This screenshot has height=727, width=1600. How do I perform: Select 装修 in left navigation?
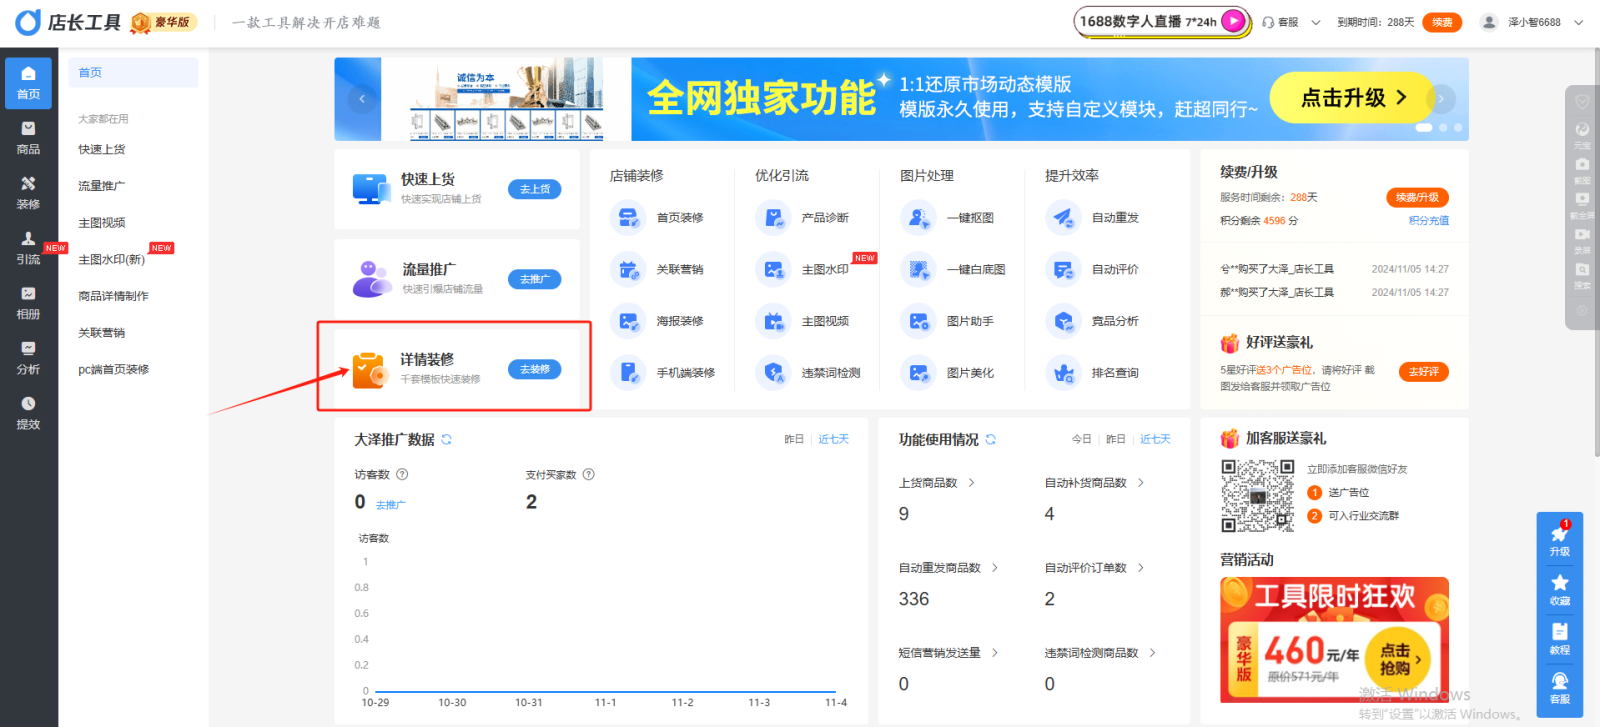pos(28,193)
